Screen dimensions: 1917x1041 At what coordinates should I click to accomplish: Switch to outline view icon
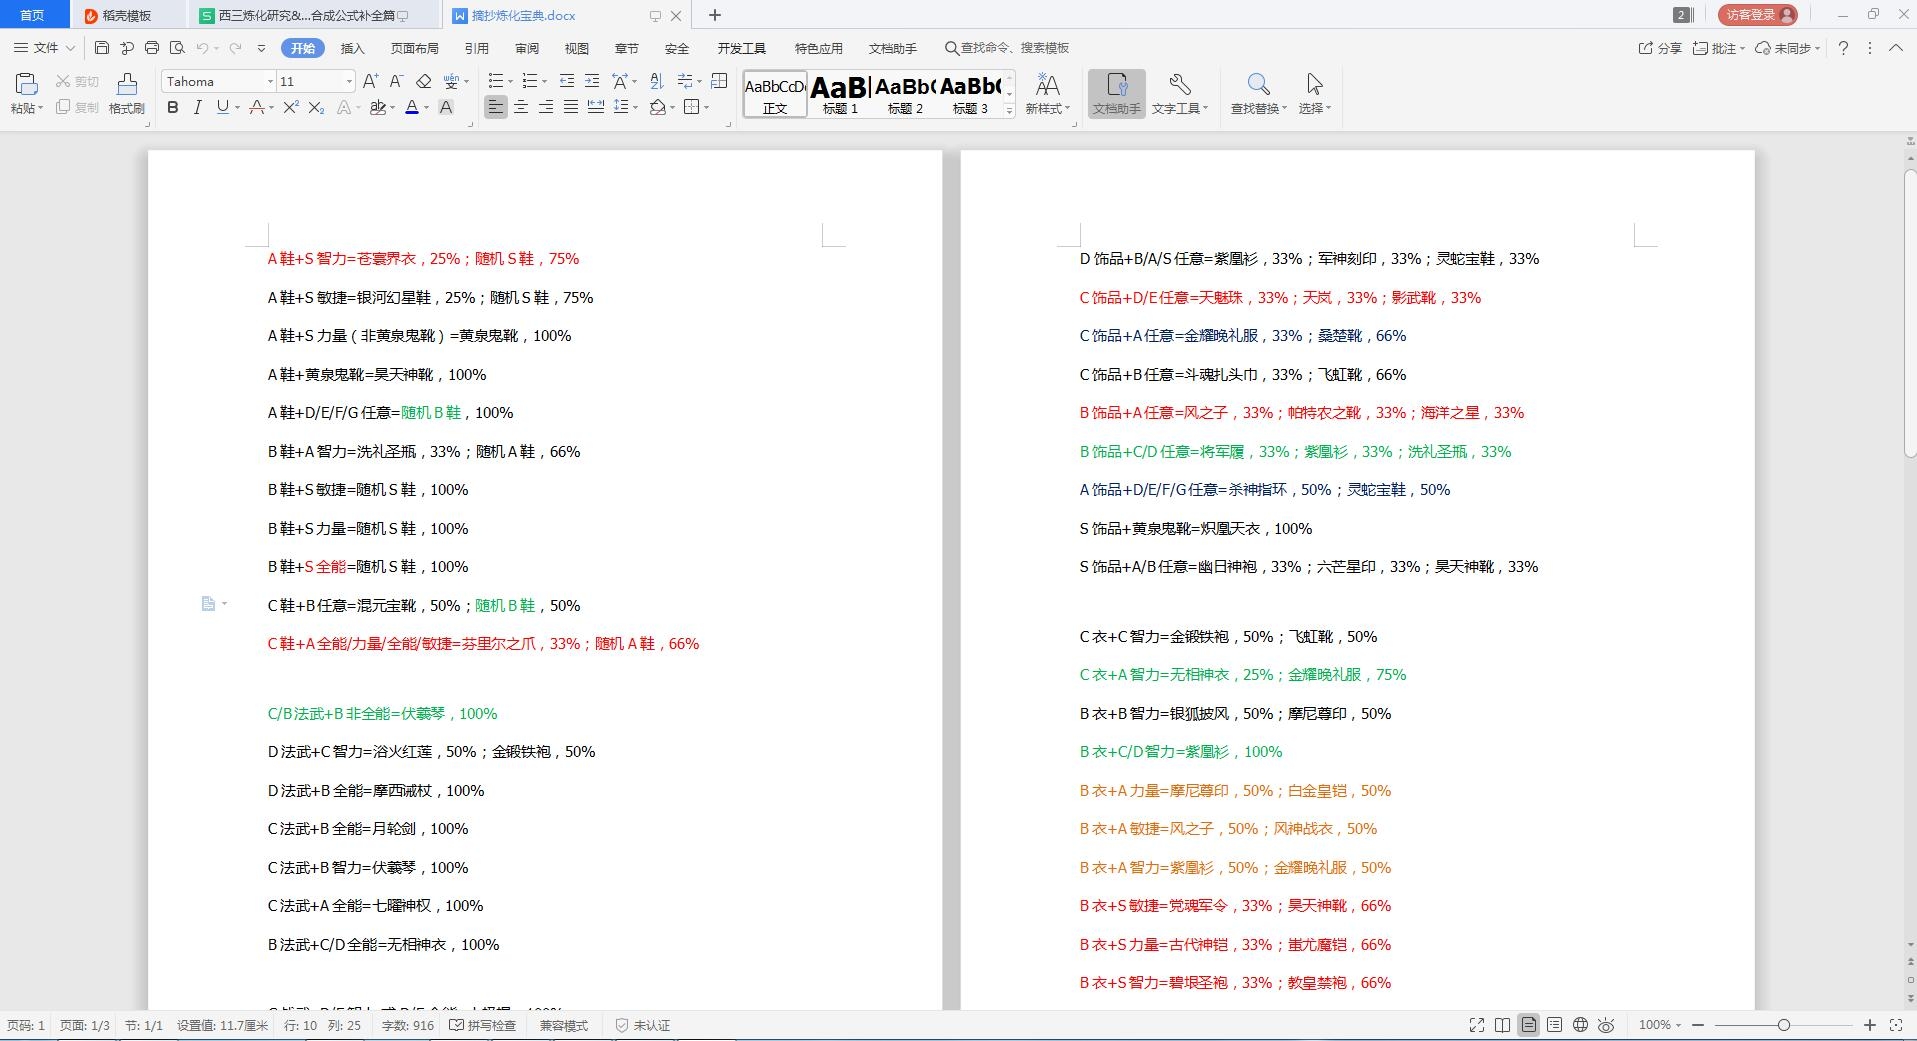[1554, 1025]
